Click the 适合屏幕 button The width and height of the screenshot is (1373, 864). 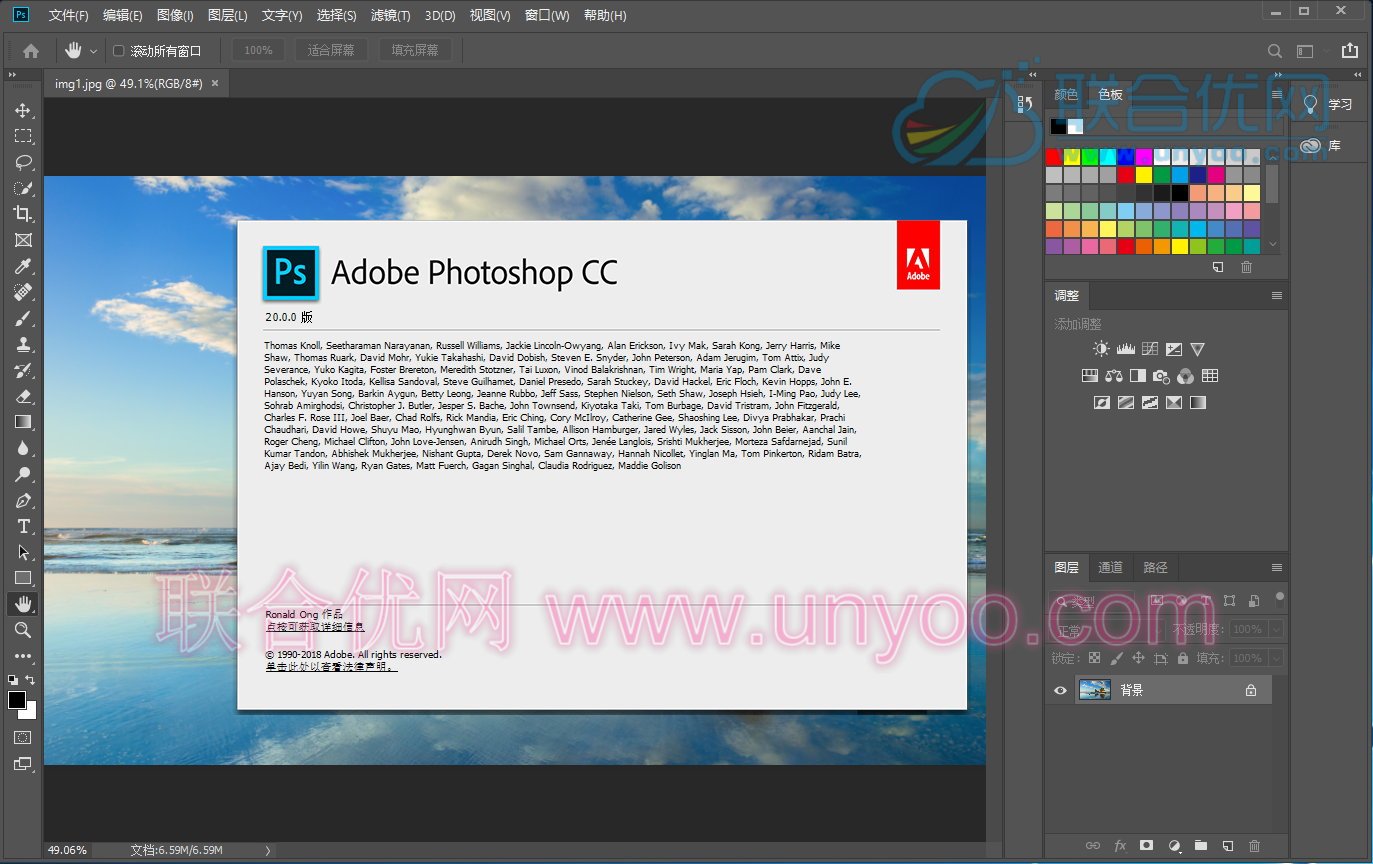331,50
